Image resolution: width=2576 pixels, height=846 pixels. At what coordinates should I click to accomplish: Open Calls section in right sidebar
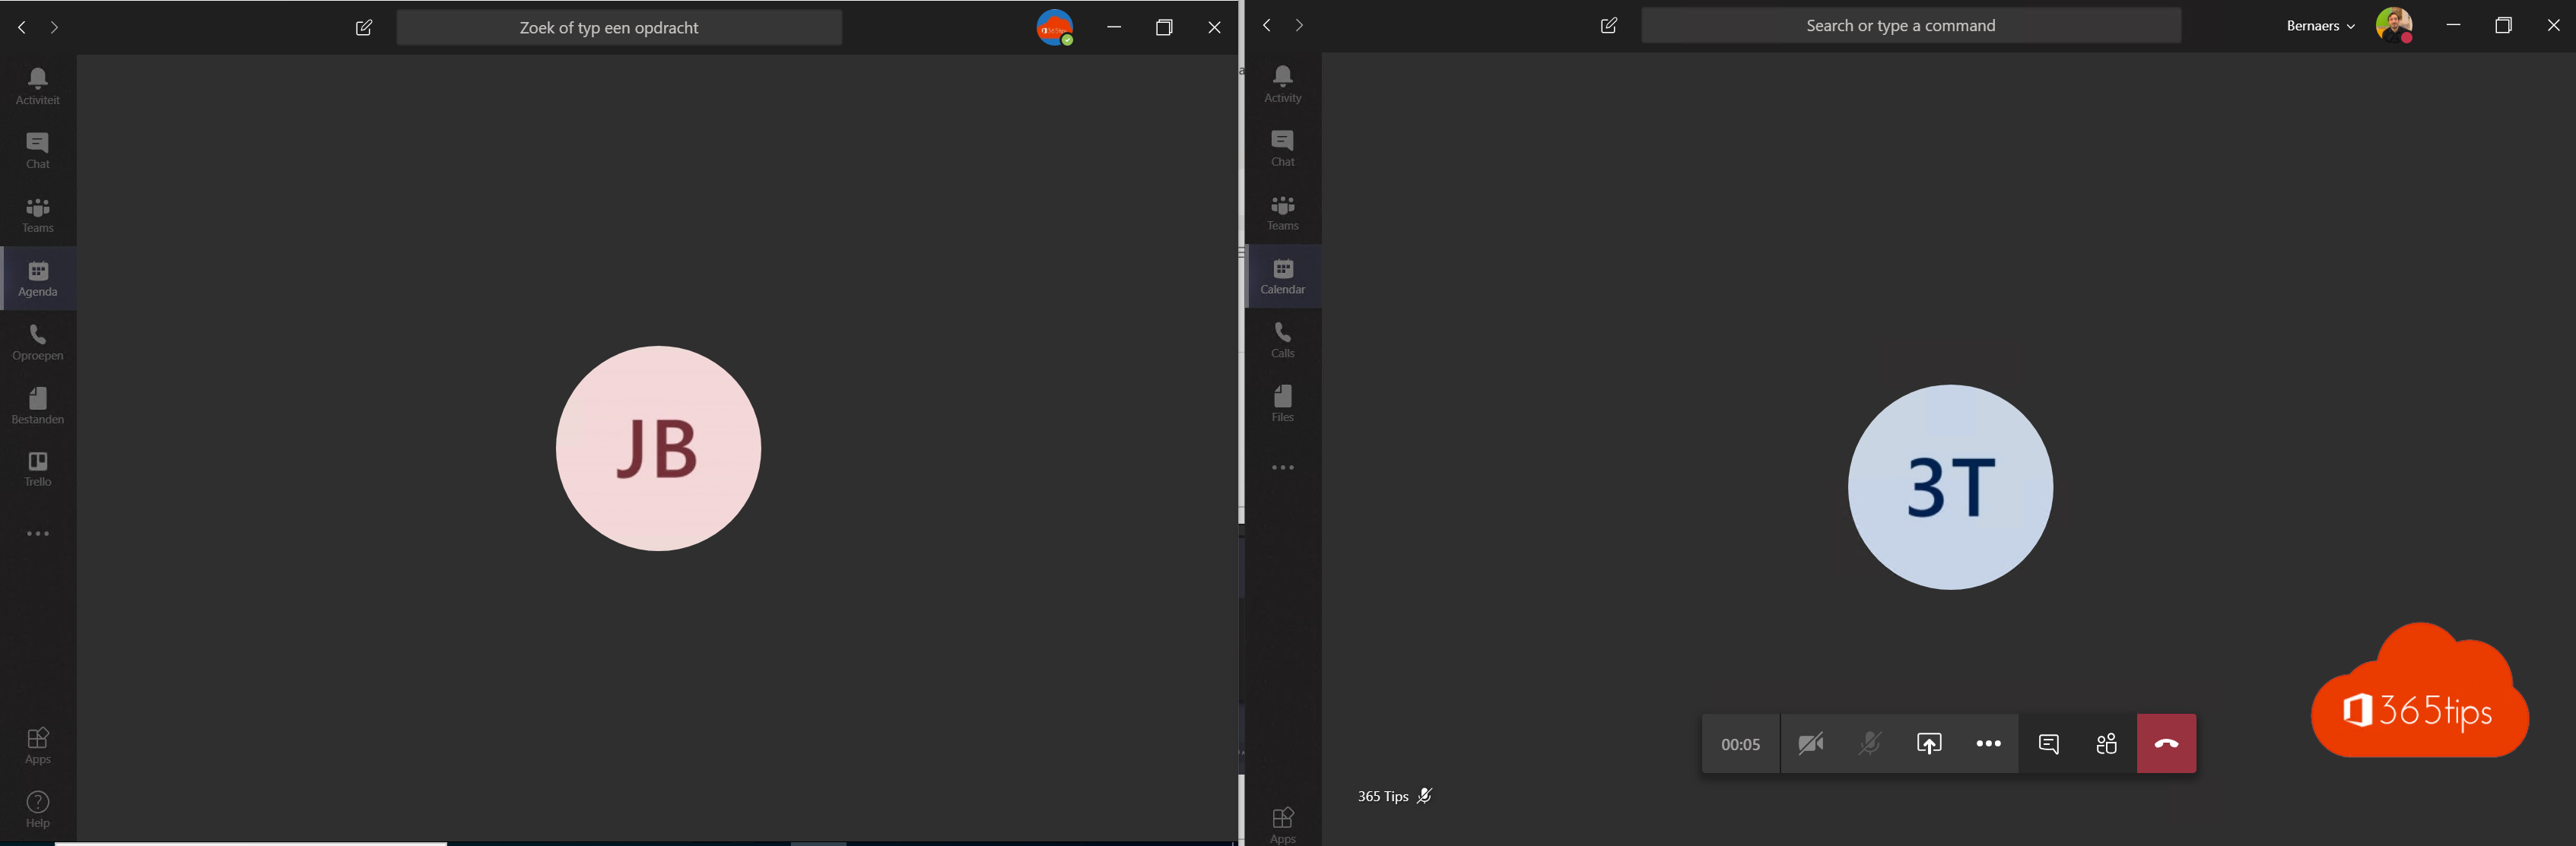(x=1285, y=338)
